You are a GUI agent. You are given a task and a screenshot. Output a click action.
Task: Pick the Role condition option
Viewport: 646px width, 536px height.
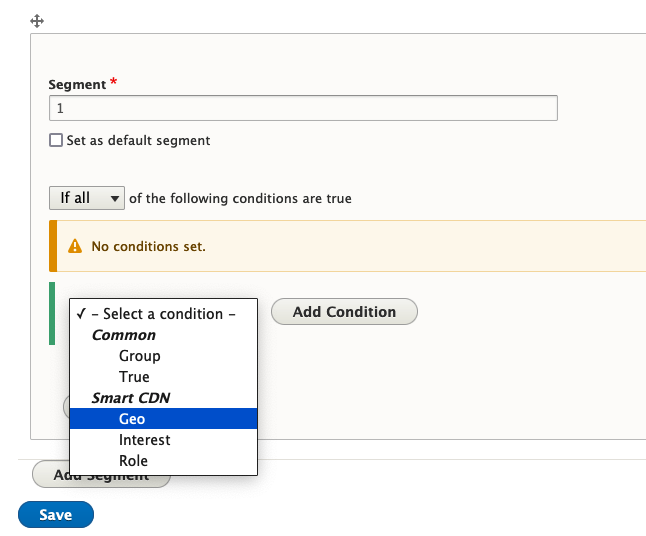(x=133, y=461)
